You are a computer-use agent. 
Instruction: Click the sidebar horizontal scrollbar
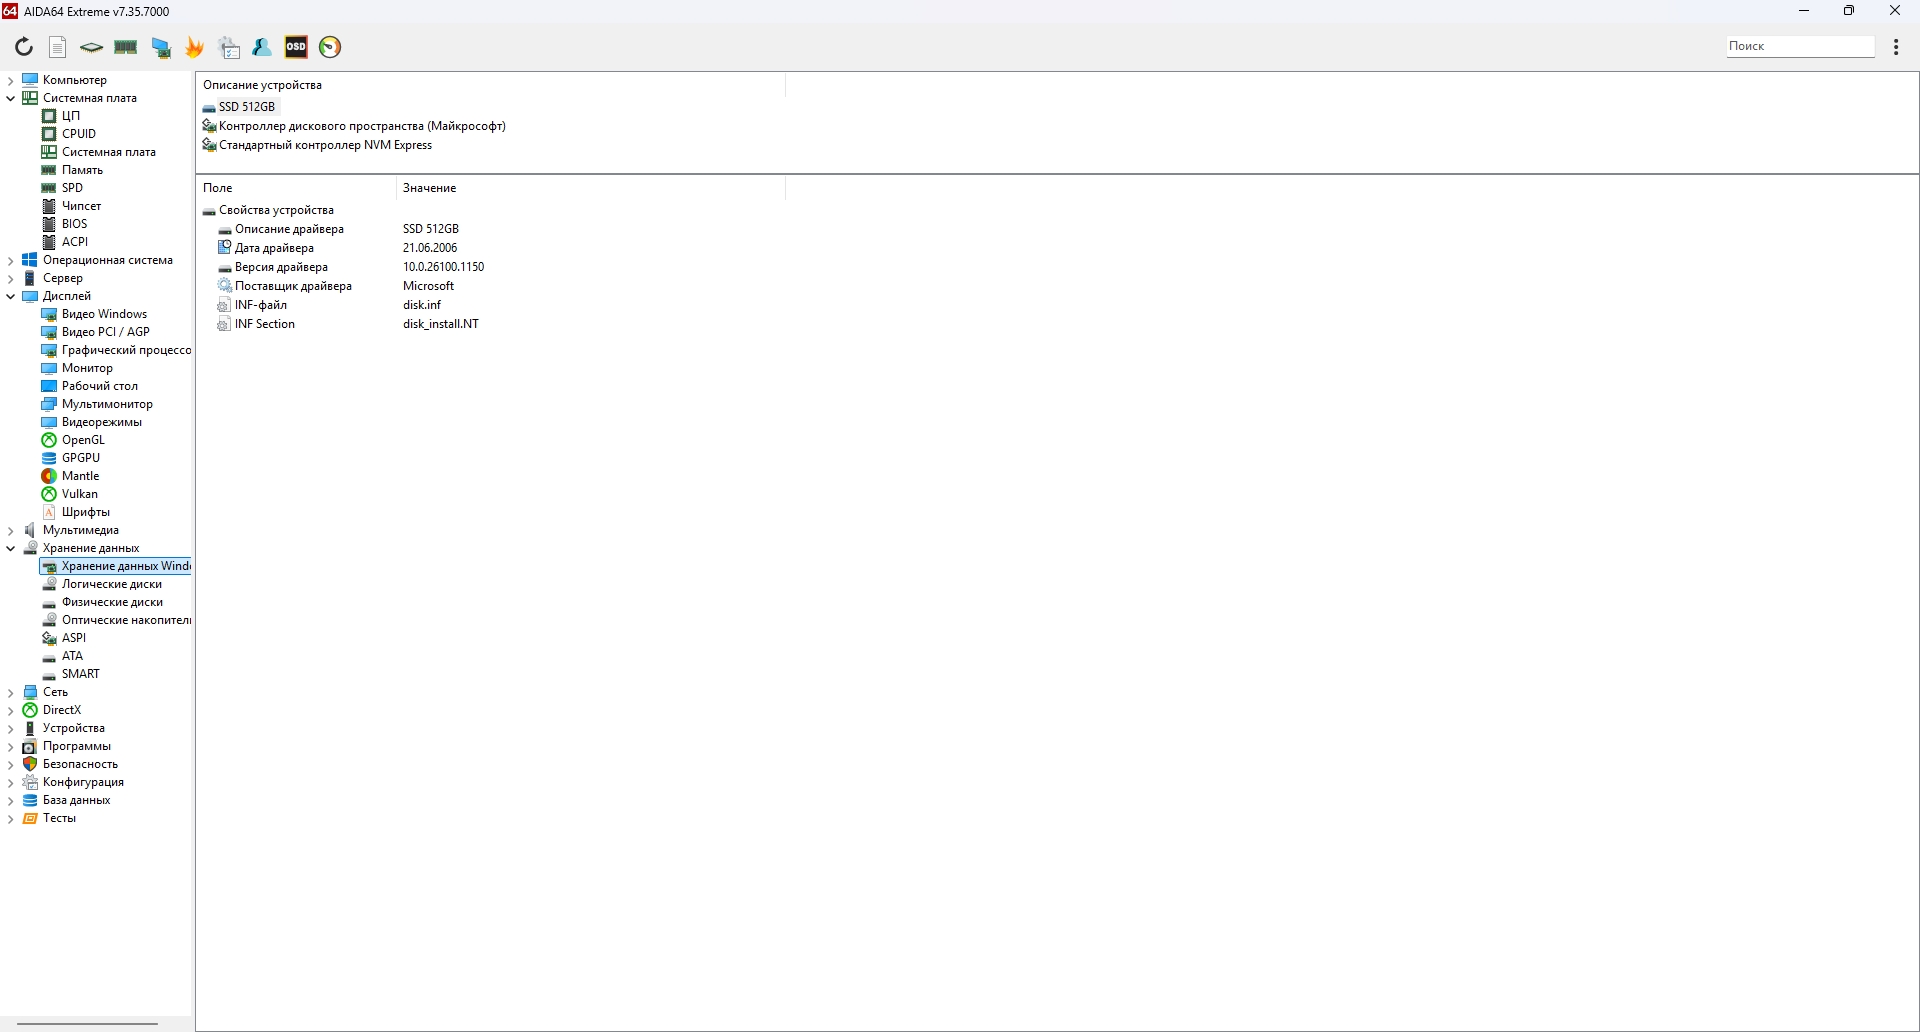88,1023
